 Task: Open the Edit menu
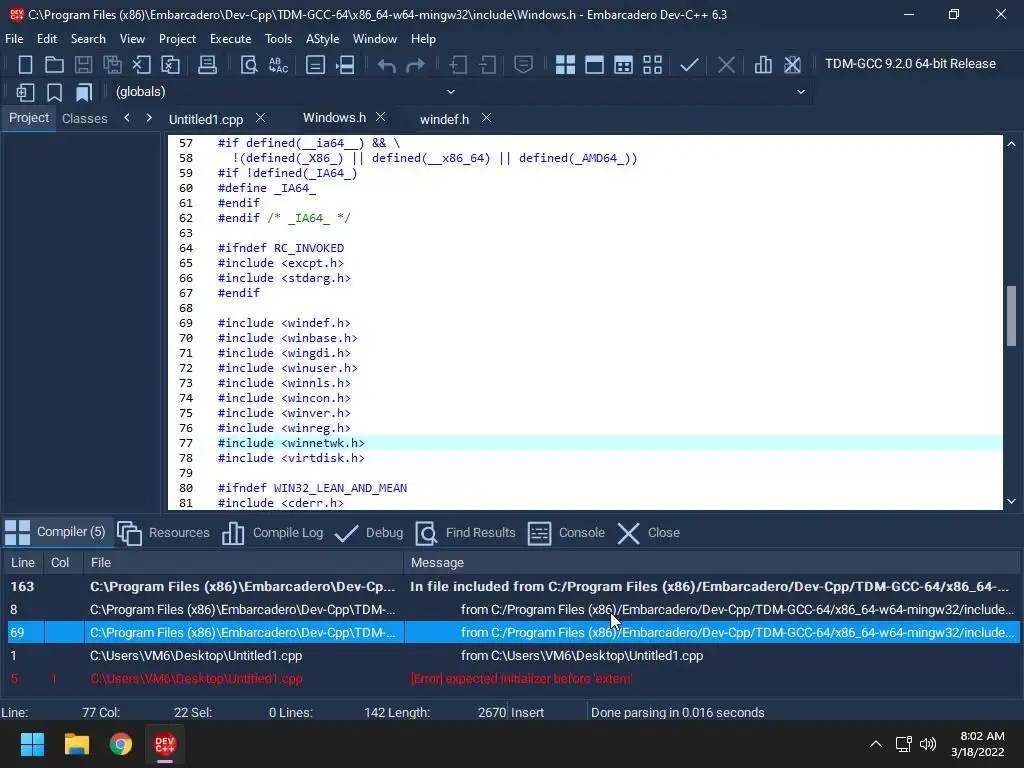pyautogui.click(x=47, y=39)
